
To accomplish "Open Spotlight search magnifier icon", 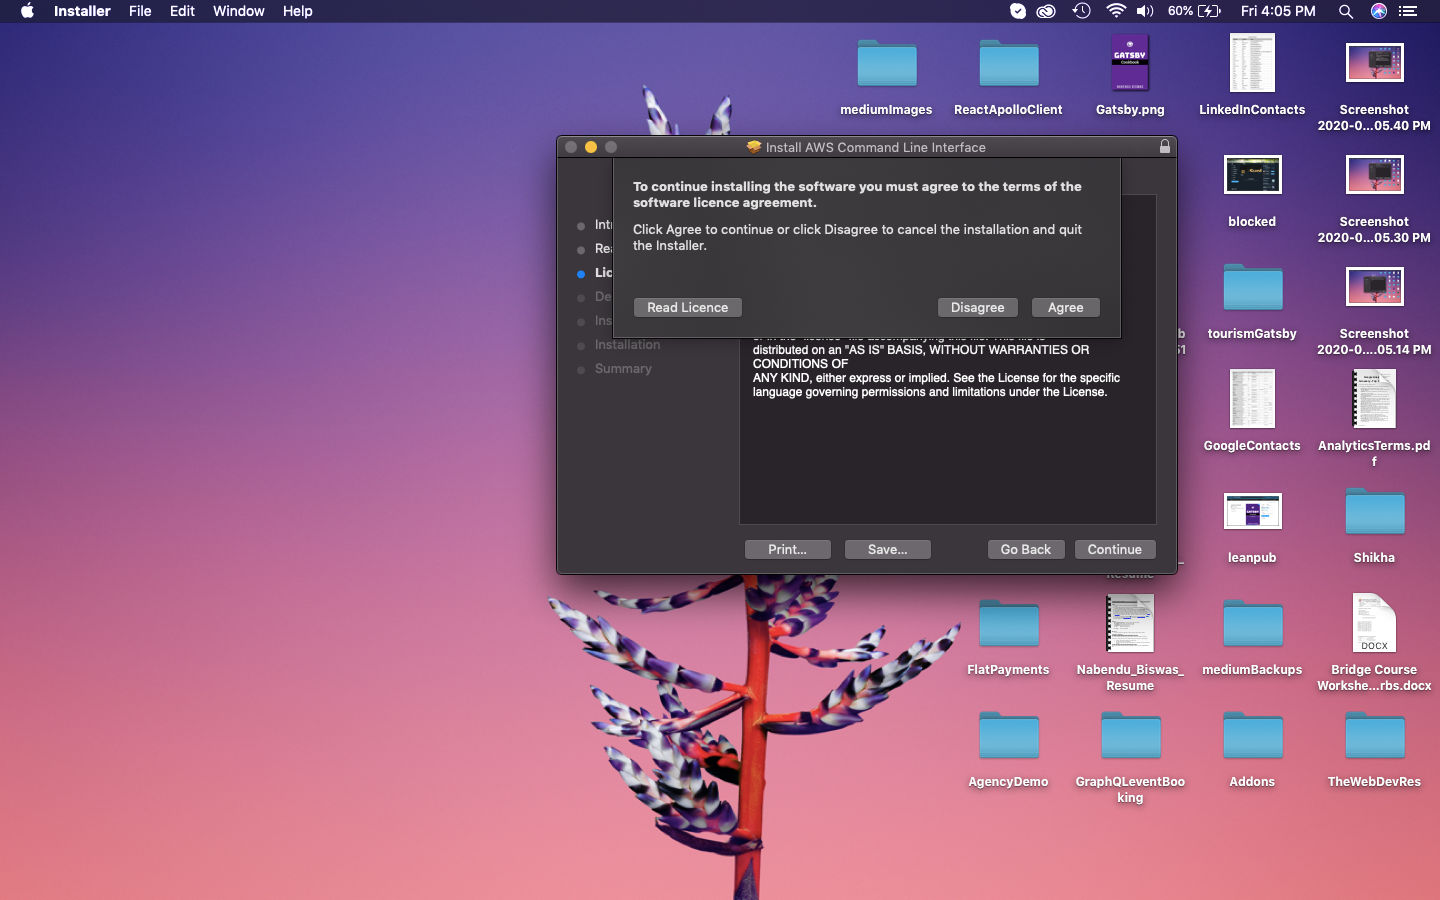I will [x=1346, y=11].
